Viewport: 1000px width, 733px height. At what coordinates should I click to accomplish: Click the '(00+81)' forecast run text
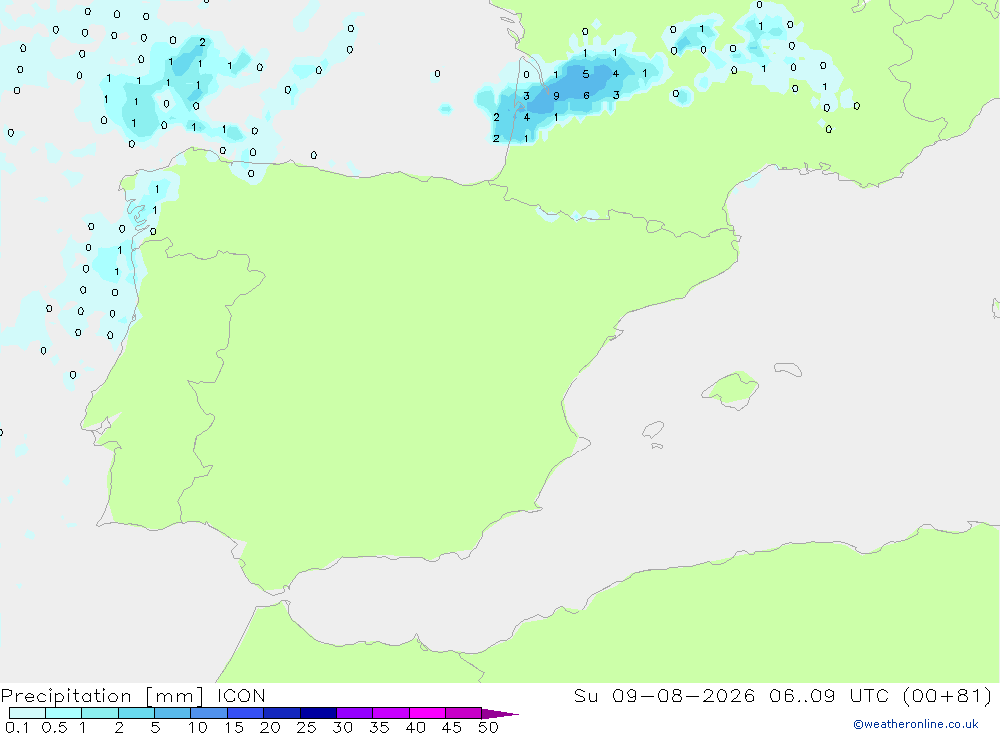[x=948, y=695]
